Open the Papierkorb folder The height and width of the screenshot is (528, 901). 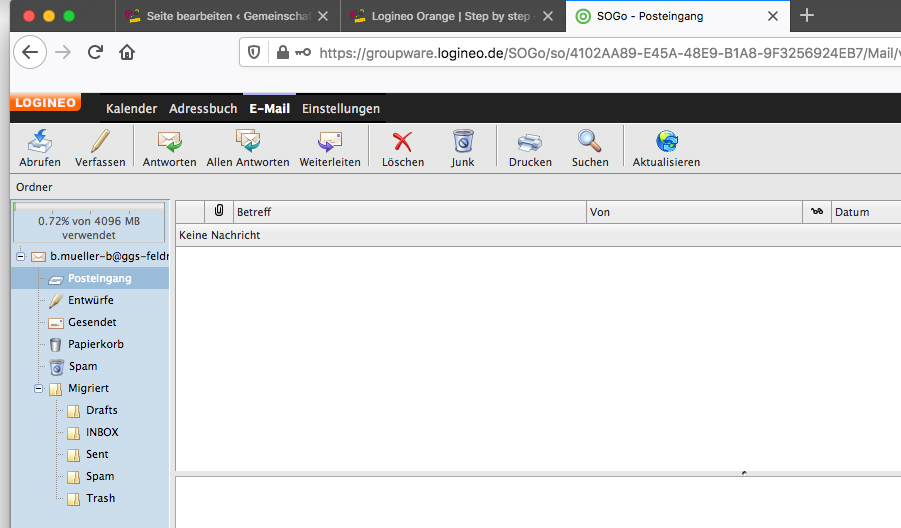click(x=95, y=344)
